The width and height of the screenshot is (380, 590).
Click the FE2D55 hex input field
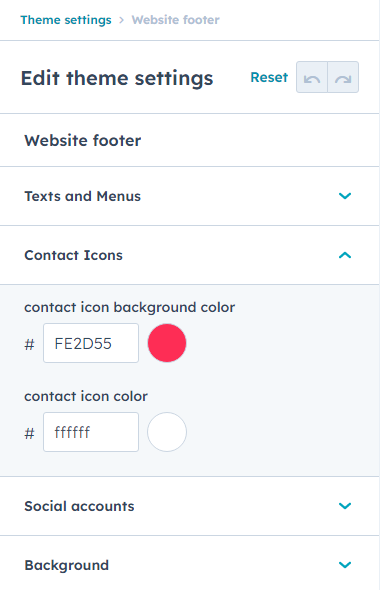click(91, 343)
